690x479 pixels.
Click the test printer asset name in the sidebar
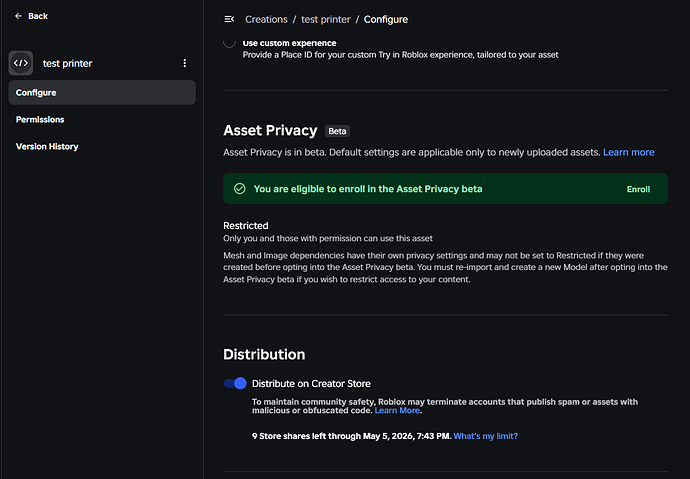click(67, 63)
